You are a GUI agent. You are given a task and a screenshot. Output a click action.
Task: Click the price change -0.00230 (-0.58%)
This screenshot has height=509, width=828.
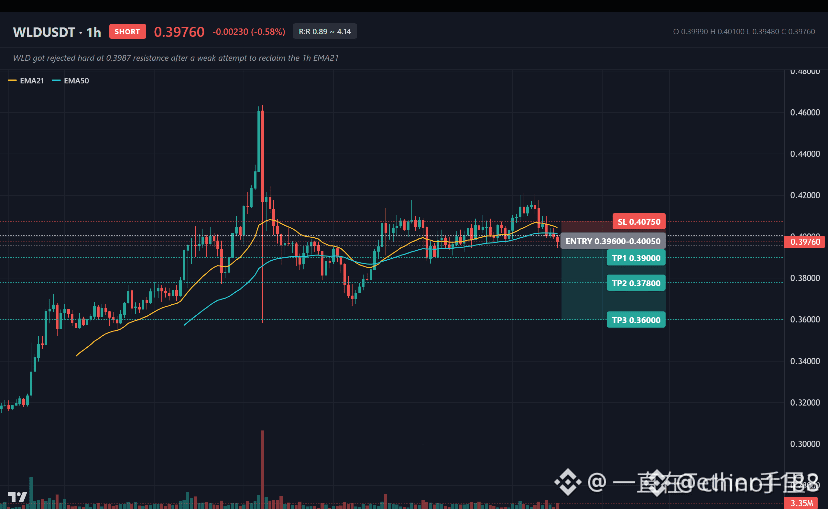point(249,32)
